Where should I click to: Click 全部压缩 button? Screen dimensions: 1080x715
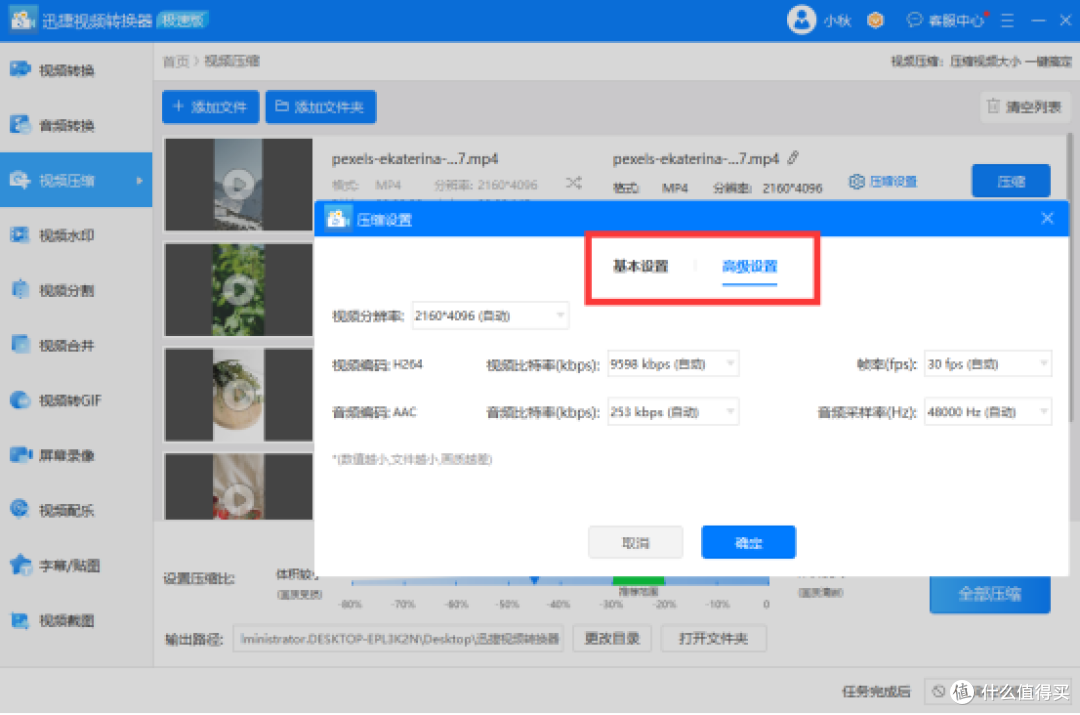[x=990, y=594]
